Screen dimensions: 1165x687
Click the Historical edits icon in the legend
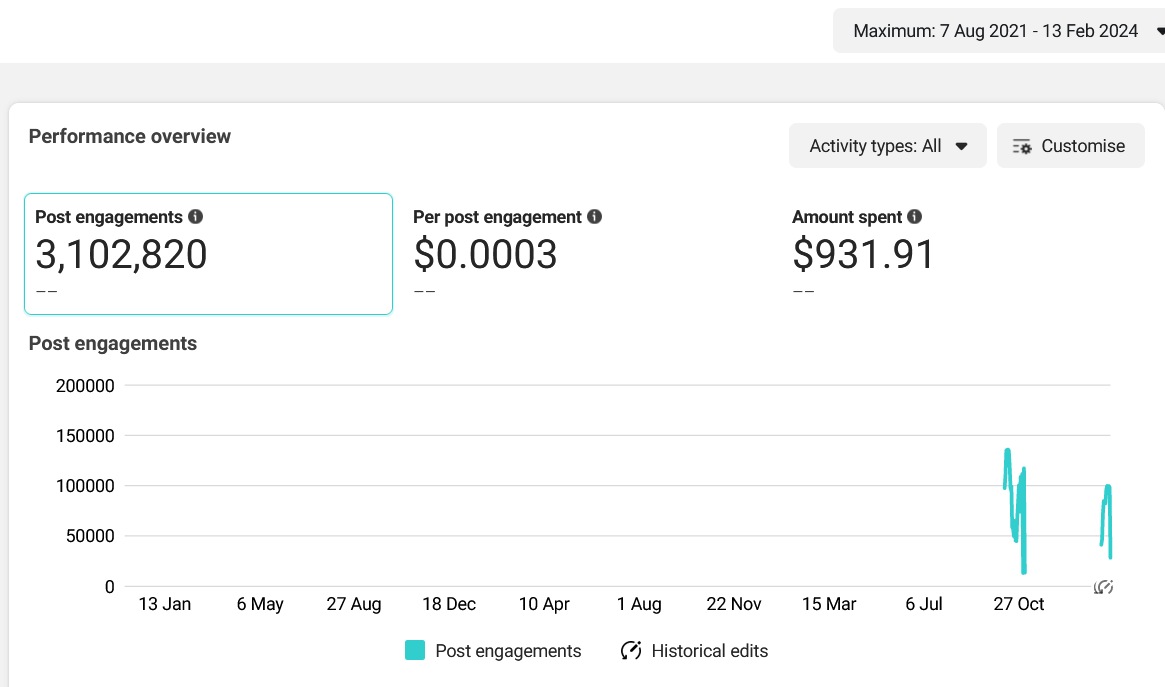(631, 651)
